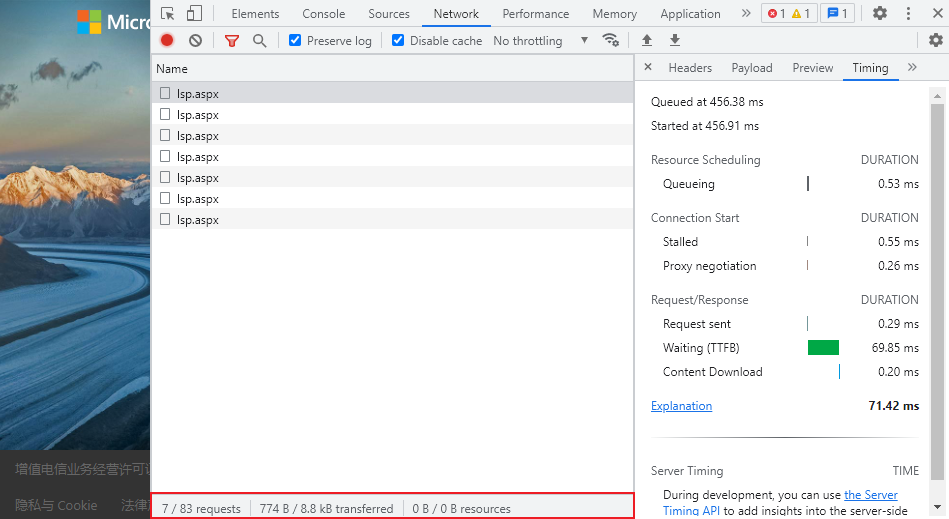
Task: Click the Explanation link
Action: (681, 406)
